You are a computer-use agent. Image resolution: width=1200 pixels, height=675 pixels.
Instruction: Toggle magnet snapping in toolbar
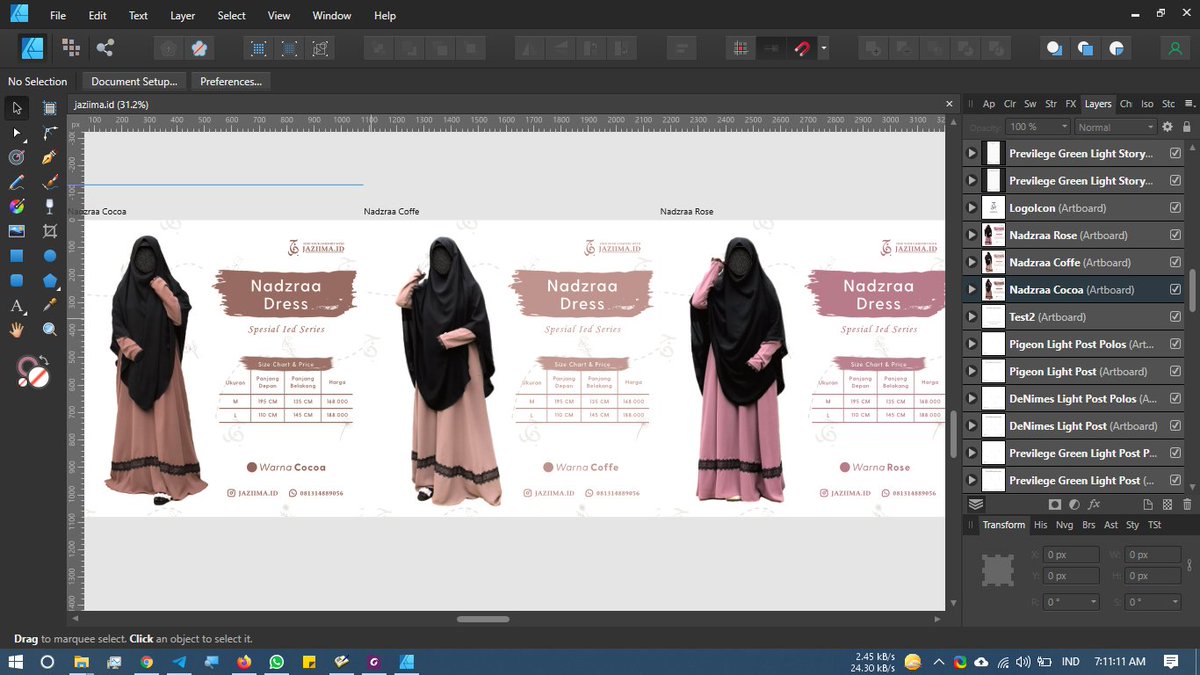pyautogui.click(x=802, y=47)
